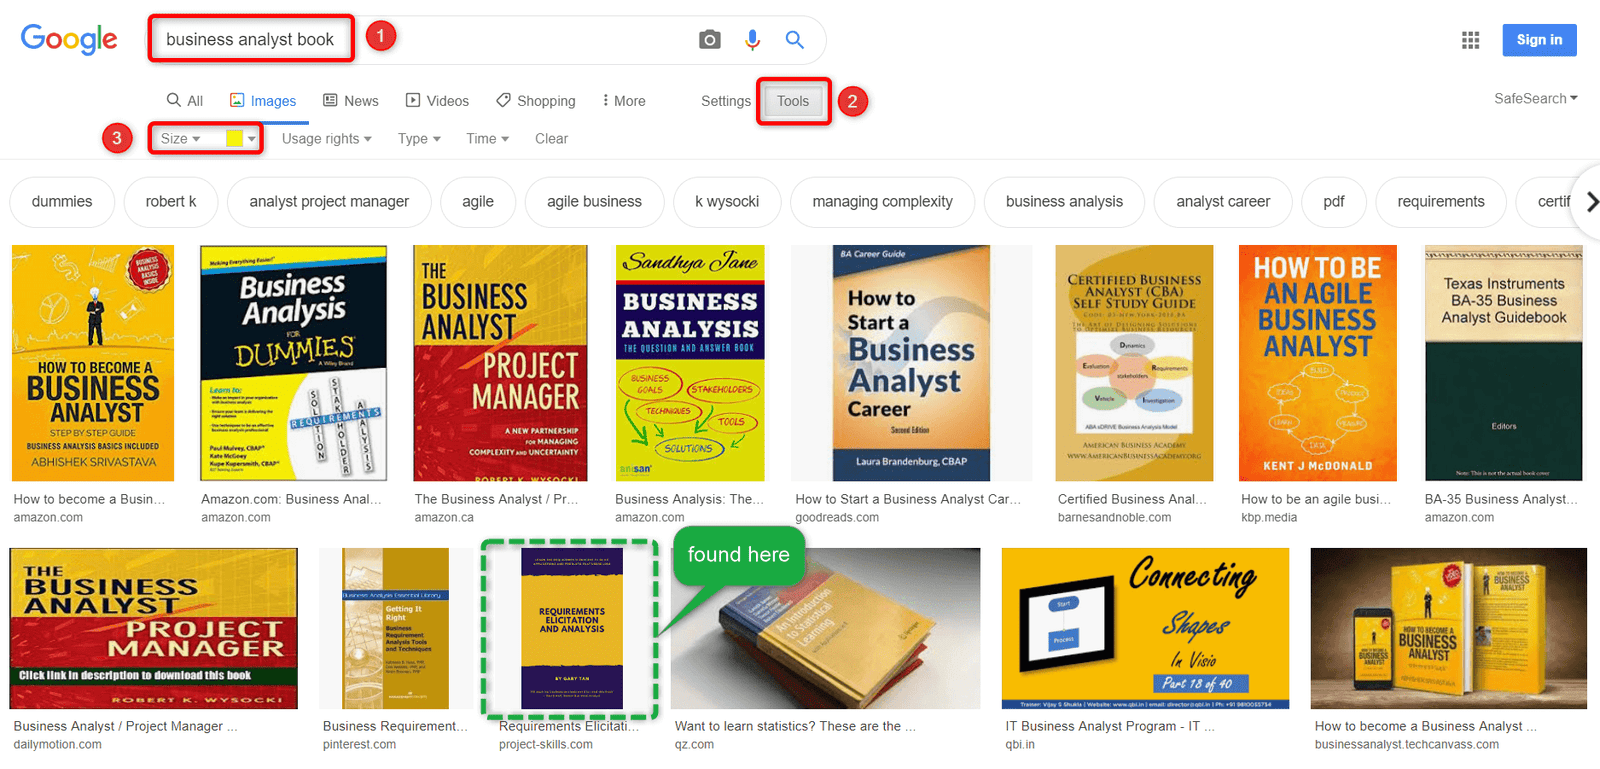1600x769 pixels.
Task: Open 'Getting It Right' book thumbnail
Action: (x=395, y=628)
